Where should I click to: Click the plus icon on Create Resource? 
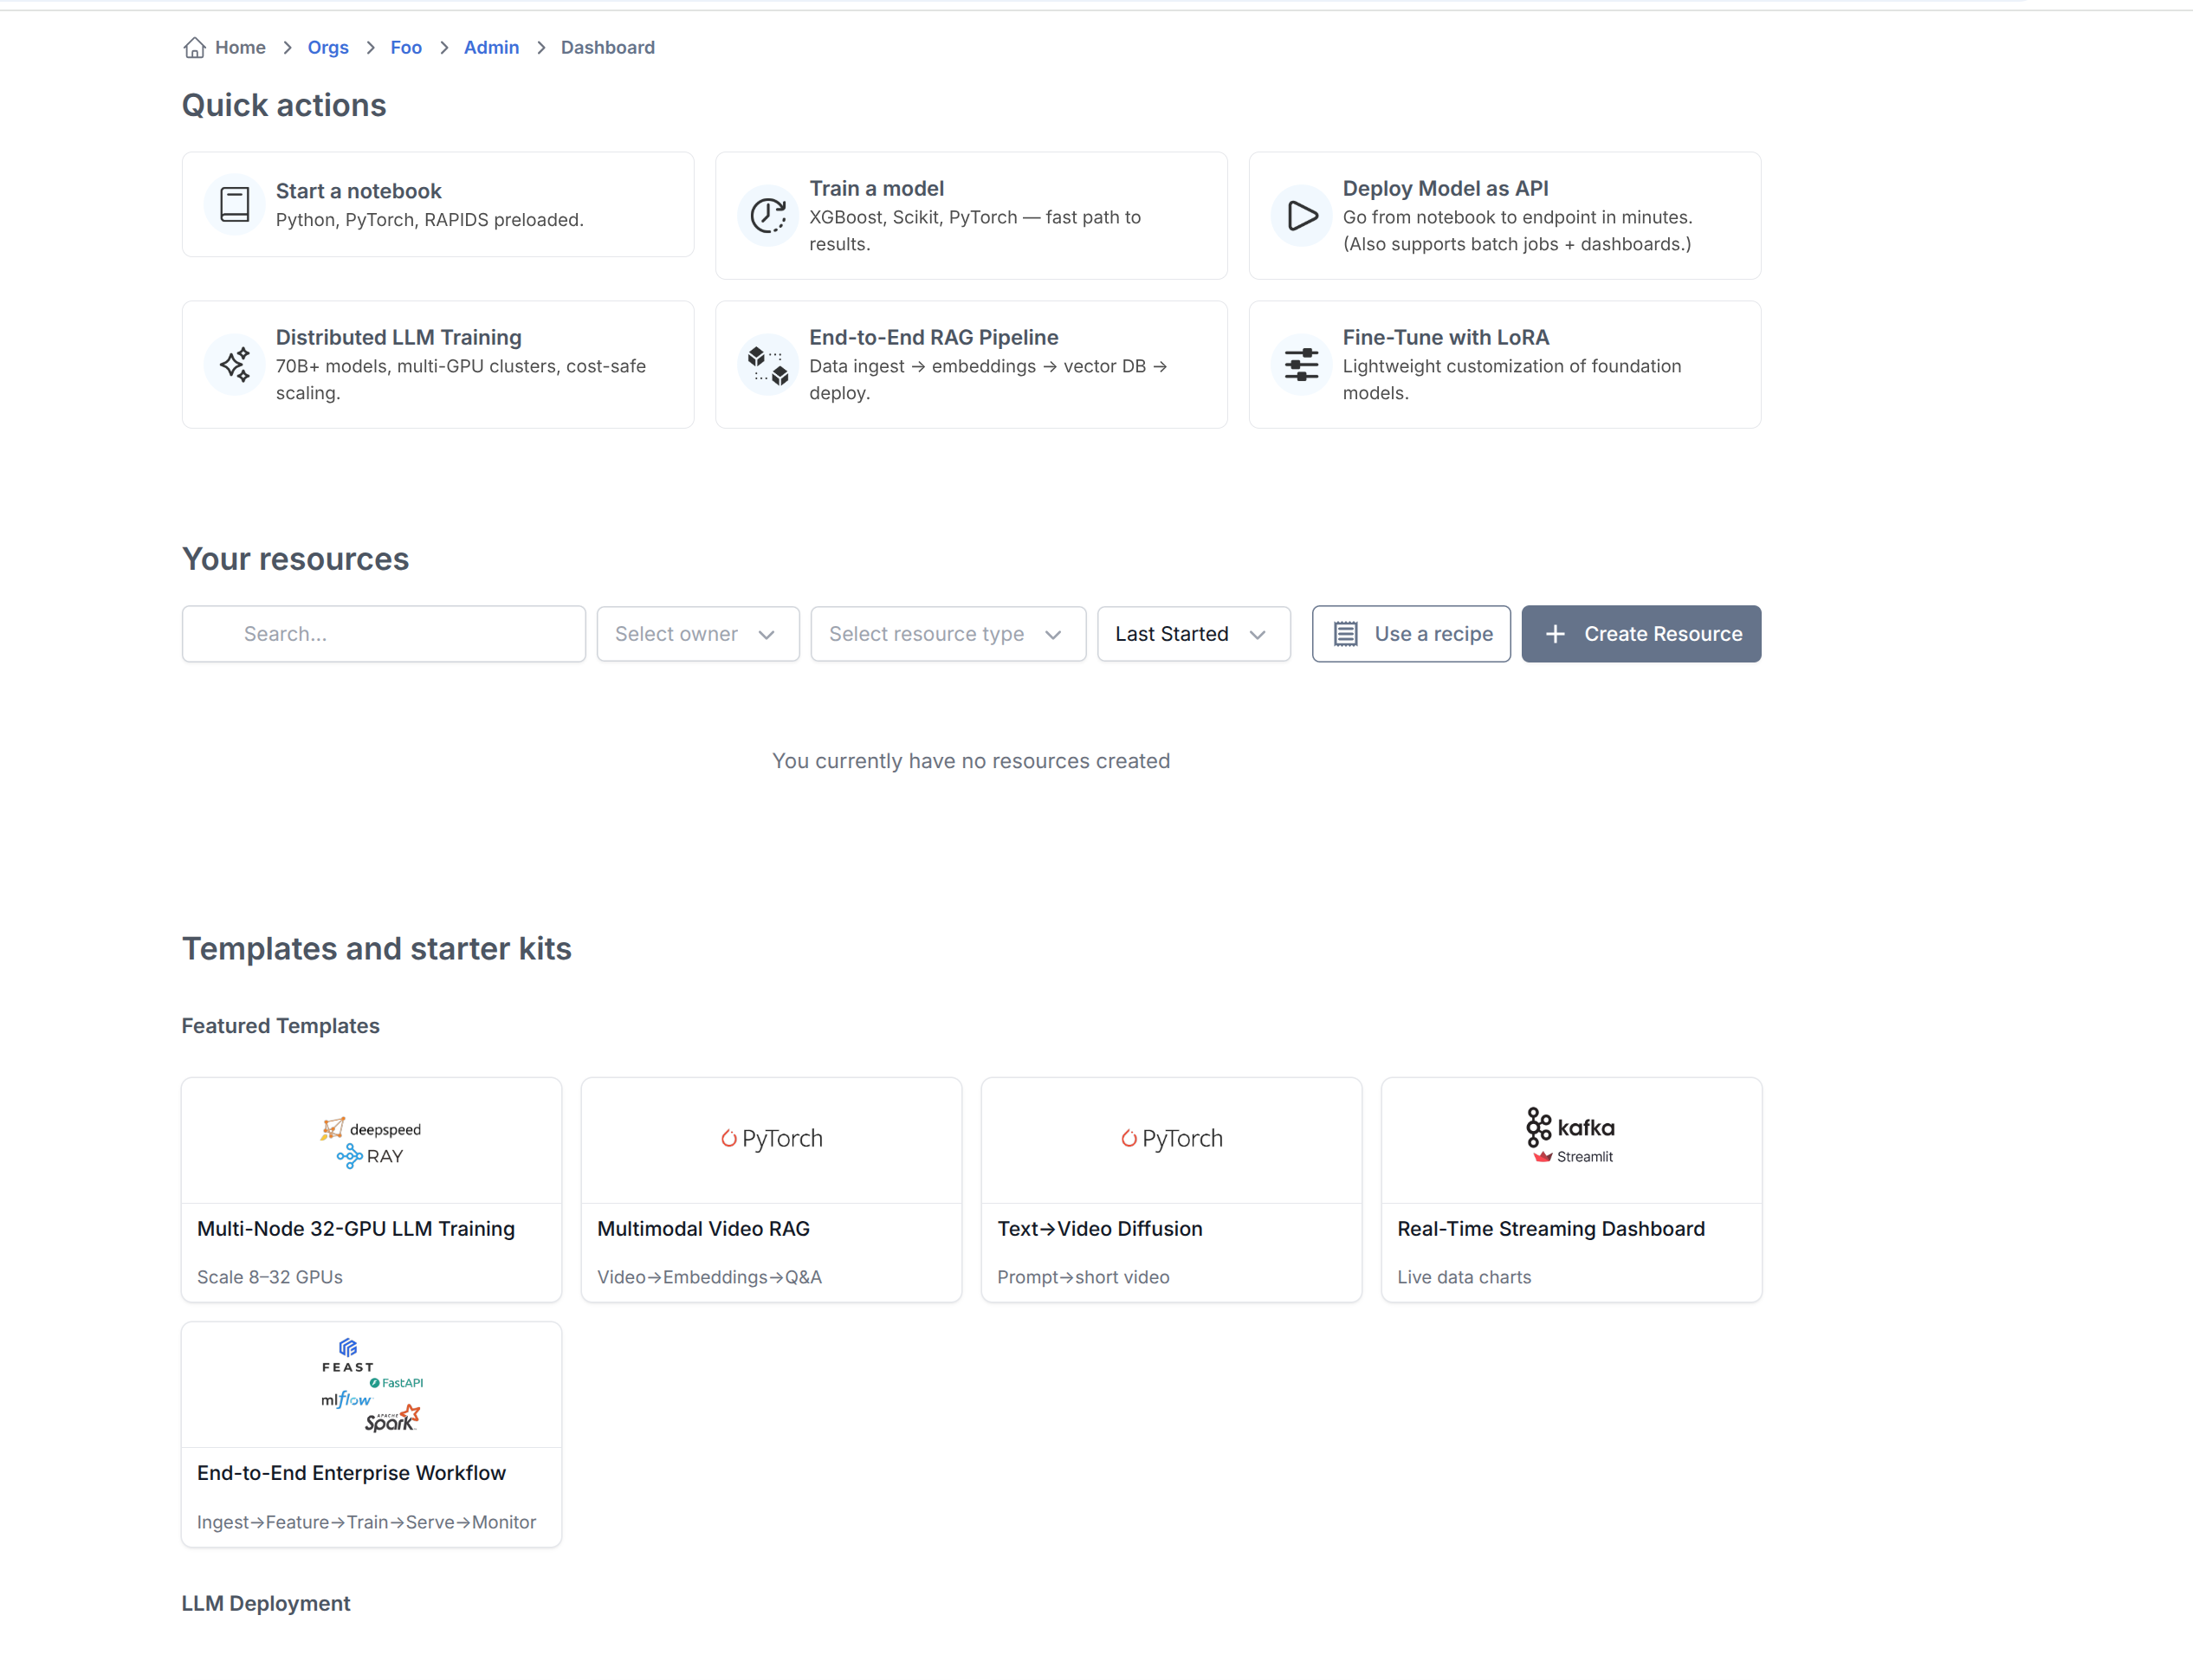1555,634
